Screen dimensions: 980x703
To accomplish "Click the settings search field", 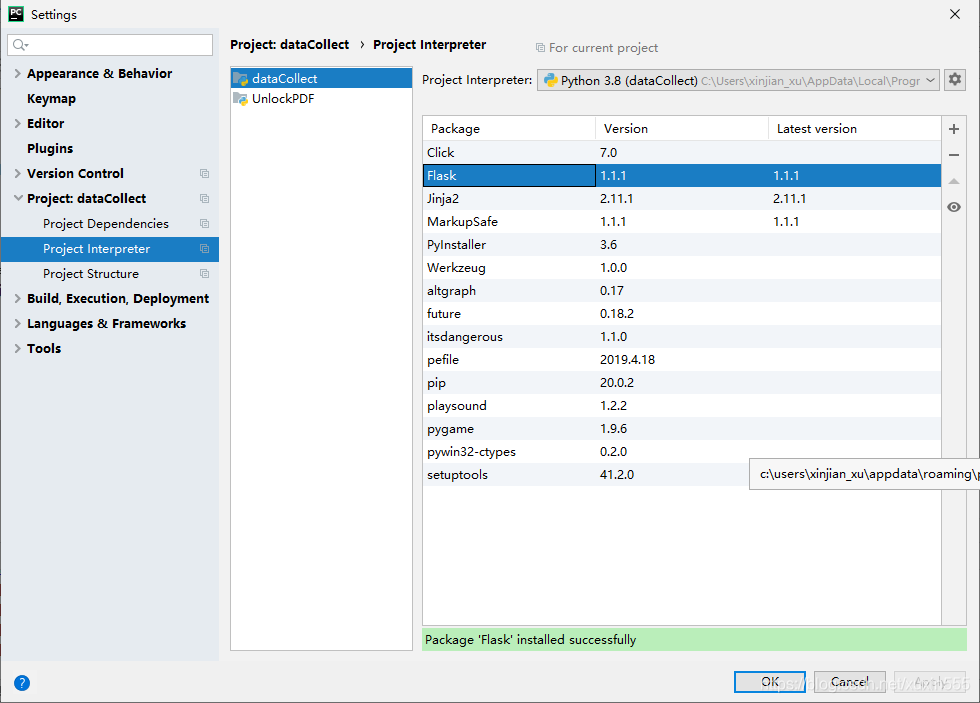I will click(110, 44).
